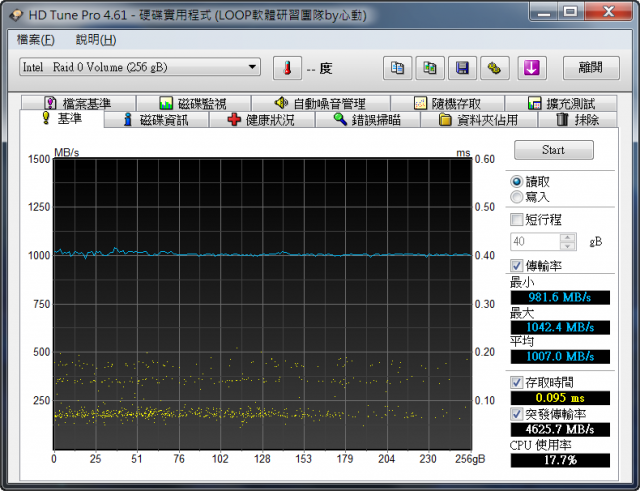Close the HD Tune Pro window

[608, 11]
